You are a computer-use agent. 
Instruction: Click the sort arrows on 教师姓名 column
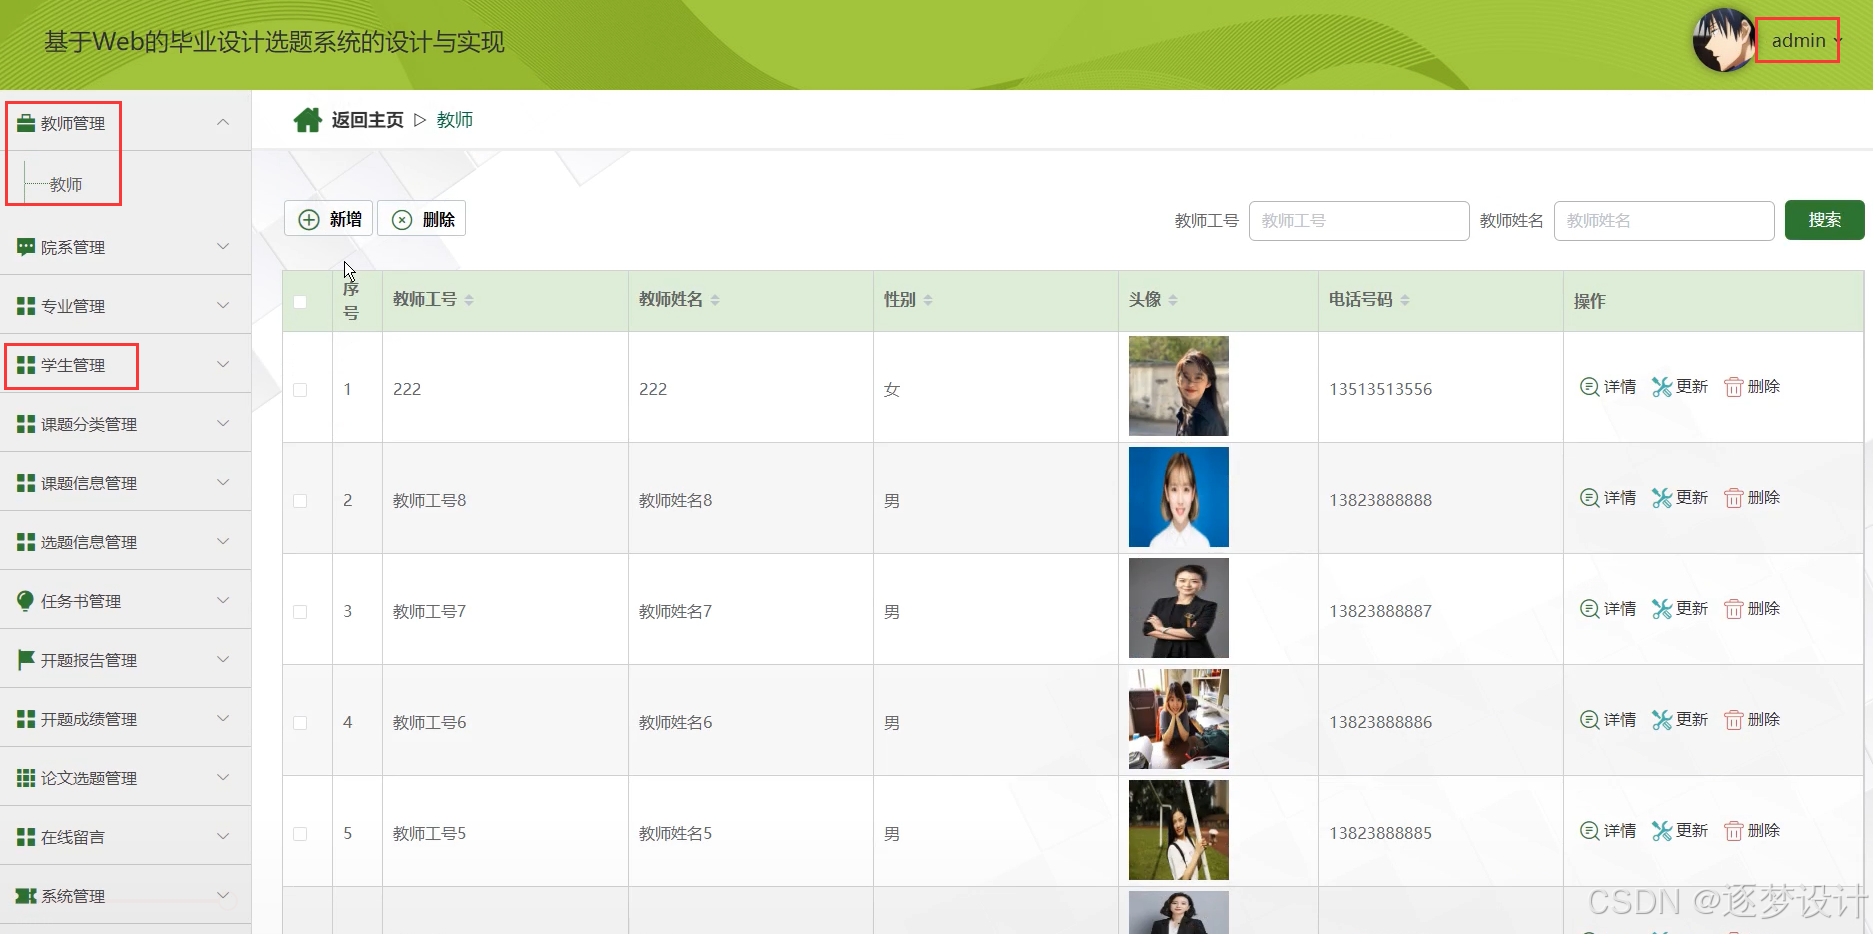click(x=715, y=300)
